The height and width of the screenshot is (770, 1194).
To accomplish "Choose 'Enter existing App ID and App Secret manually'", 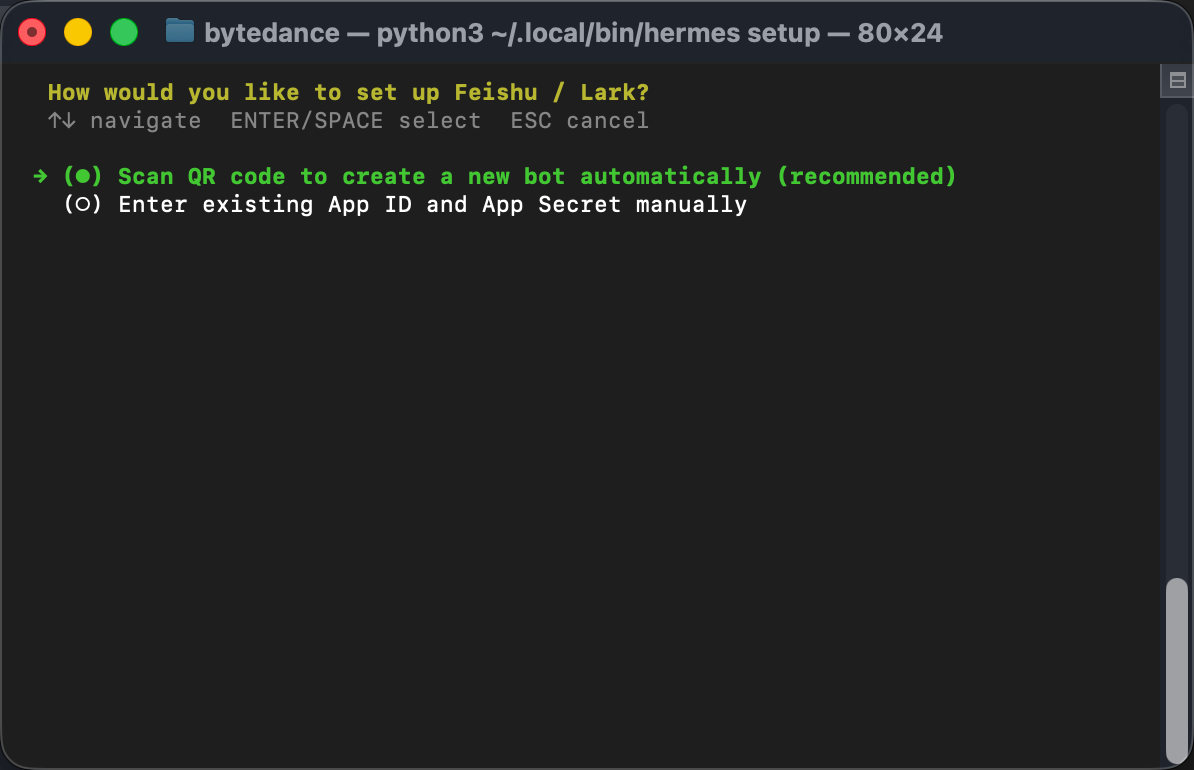I will 432,205.
